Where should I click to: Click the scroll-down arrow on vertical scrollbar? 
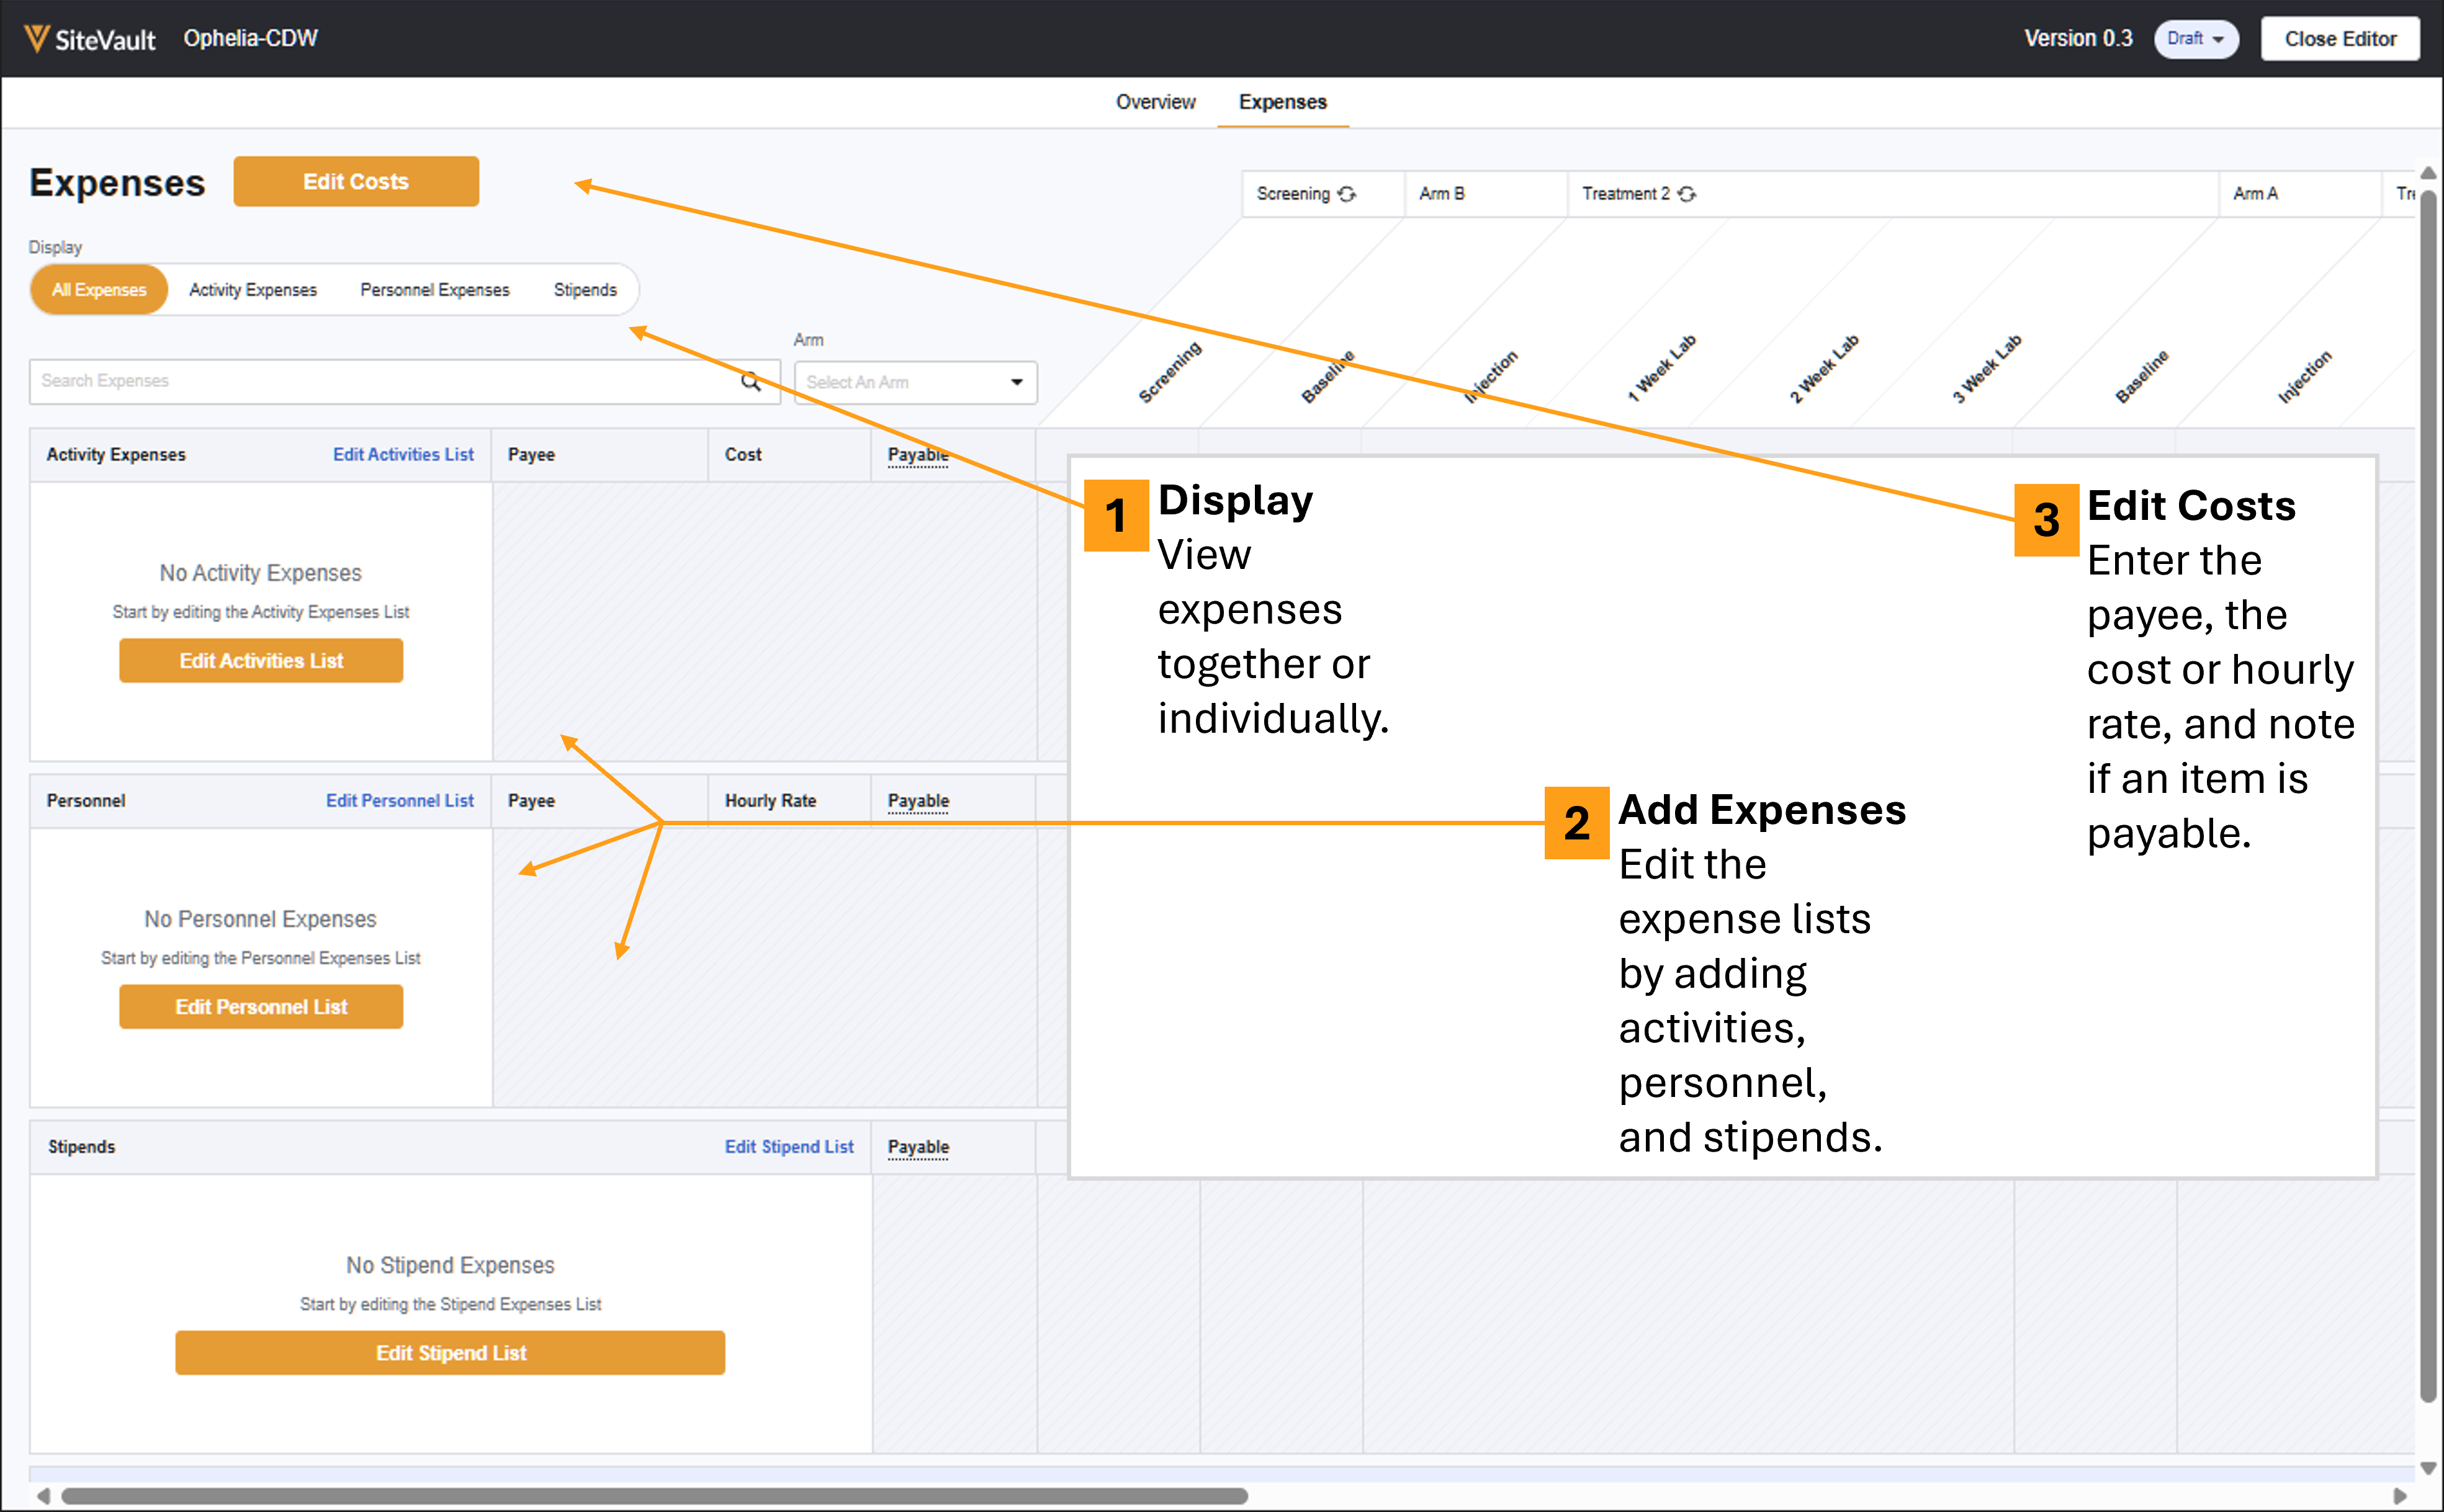[2428, 1468]
